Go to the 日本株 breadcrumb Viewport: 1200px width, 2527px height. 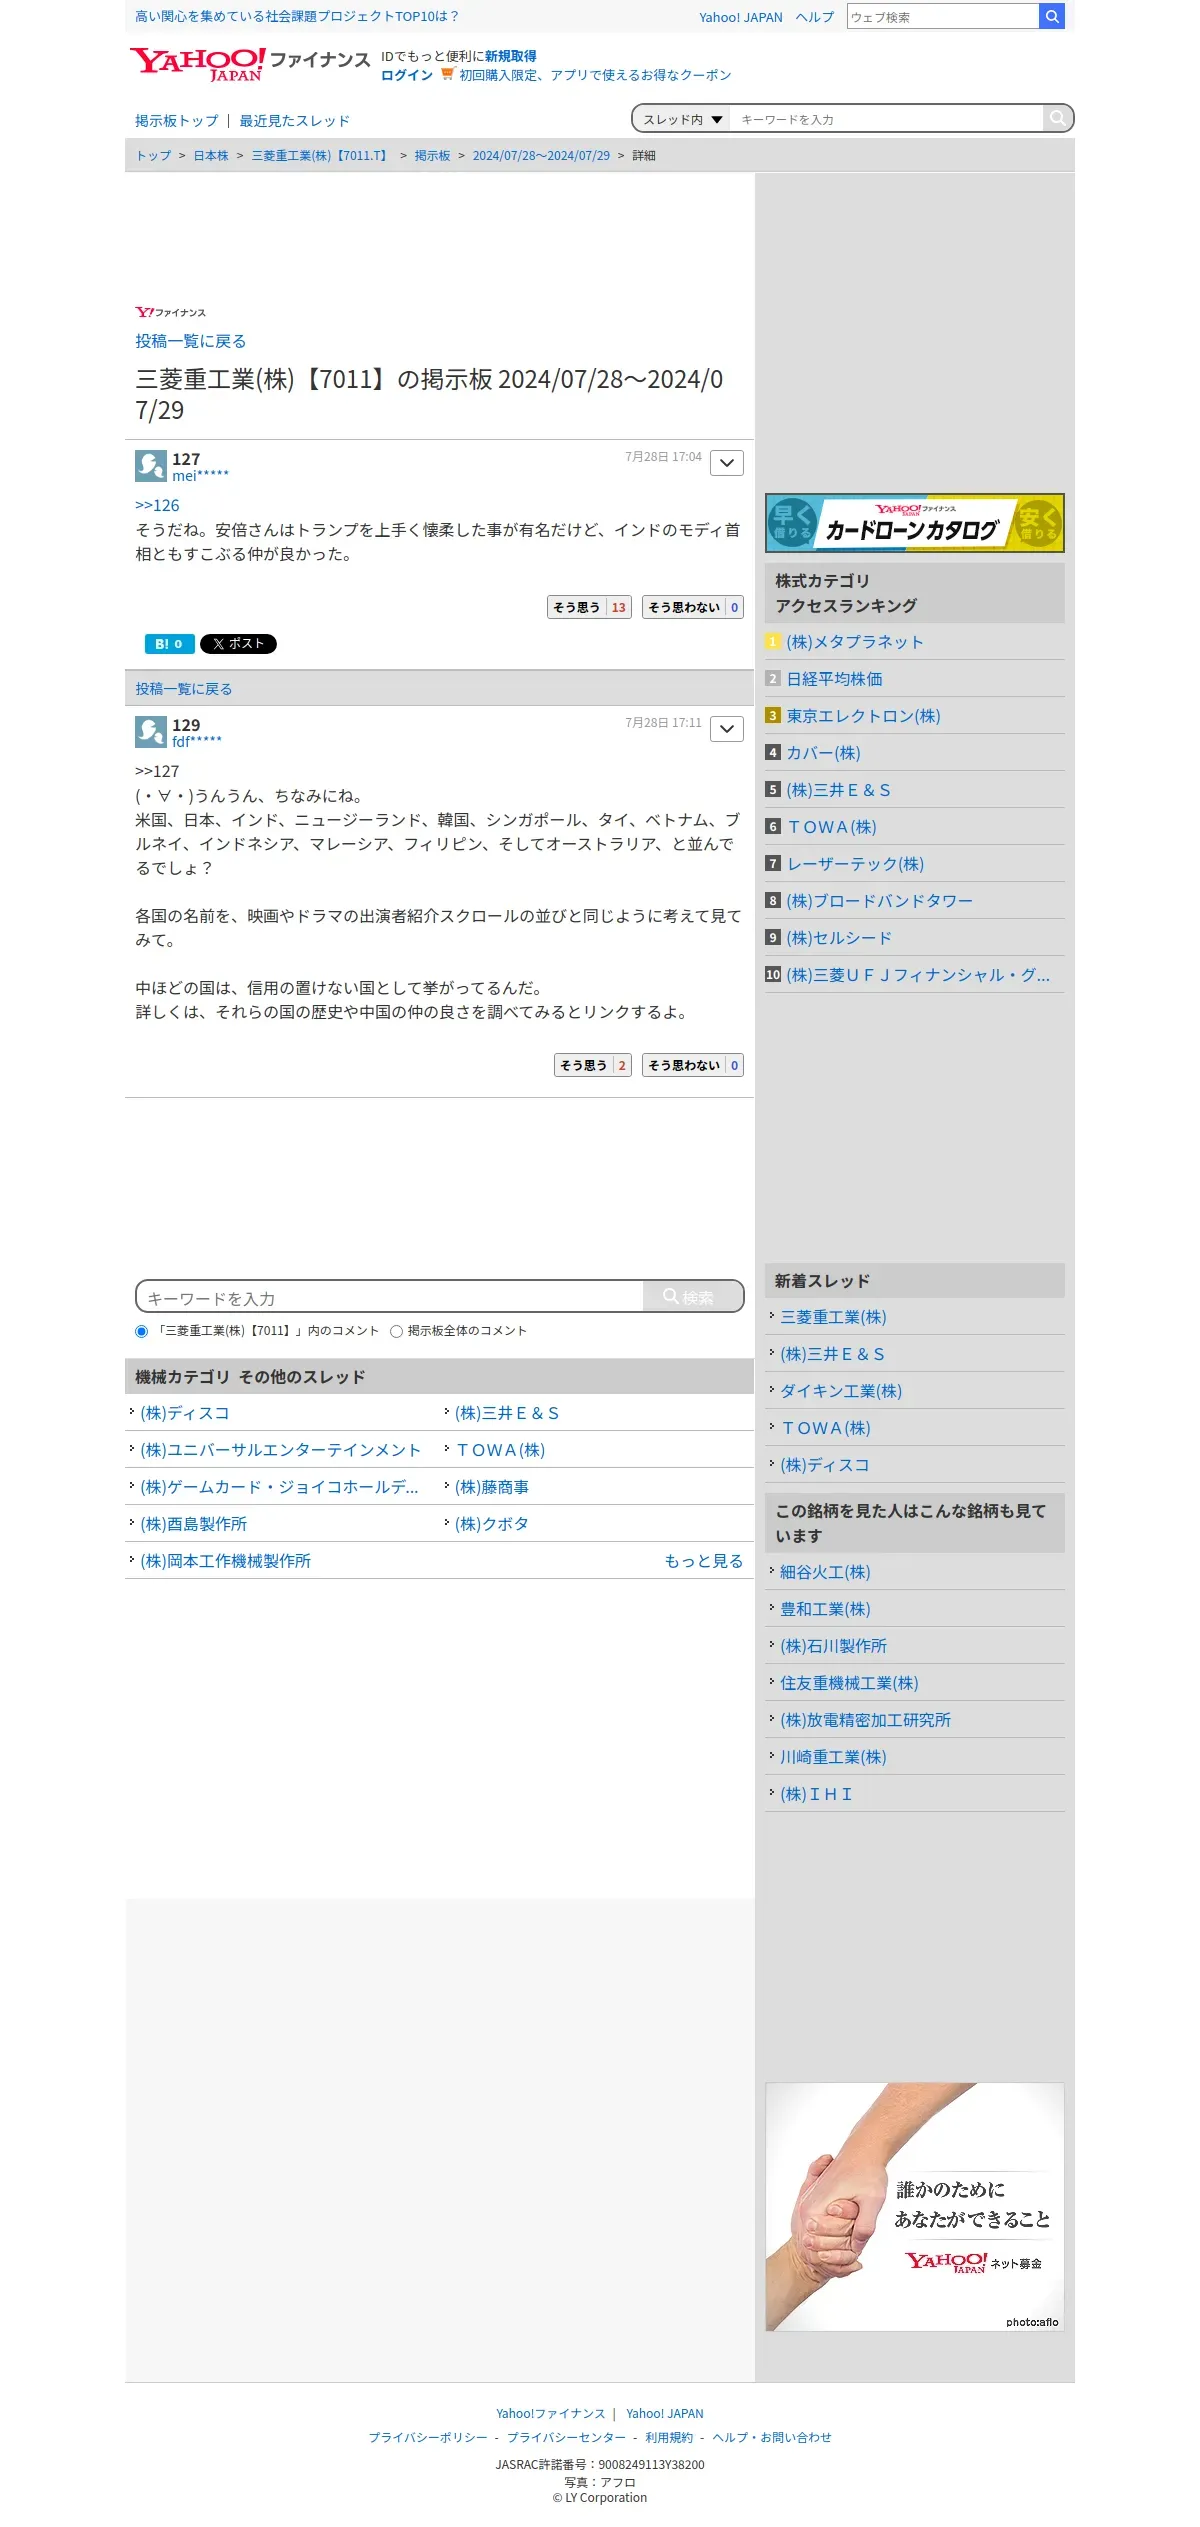tap(210, 156)
